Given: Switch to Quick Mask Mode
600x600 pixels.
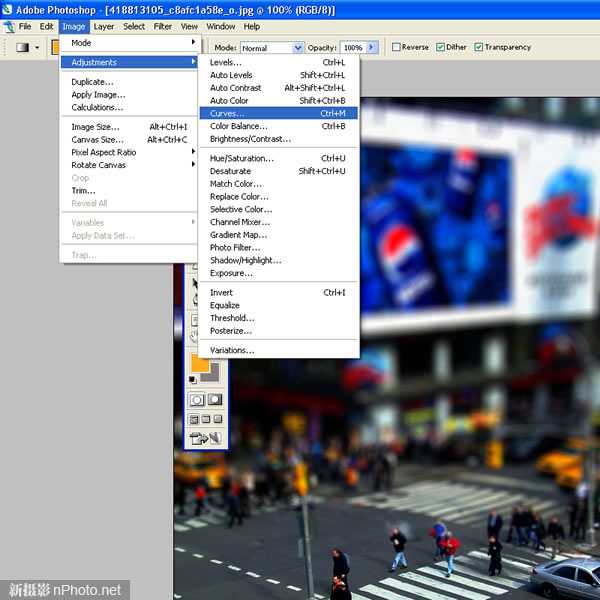Looking at the screenshot, I should 215,400.
